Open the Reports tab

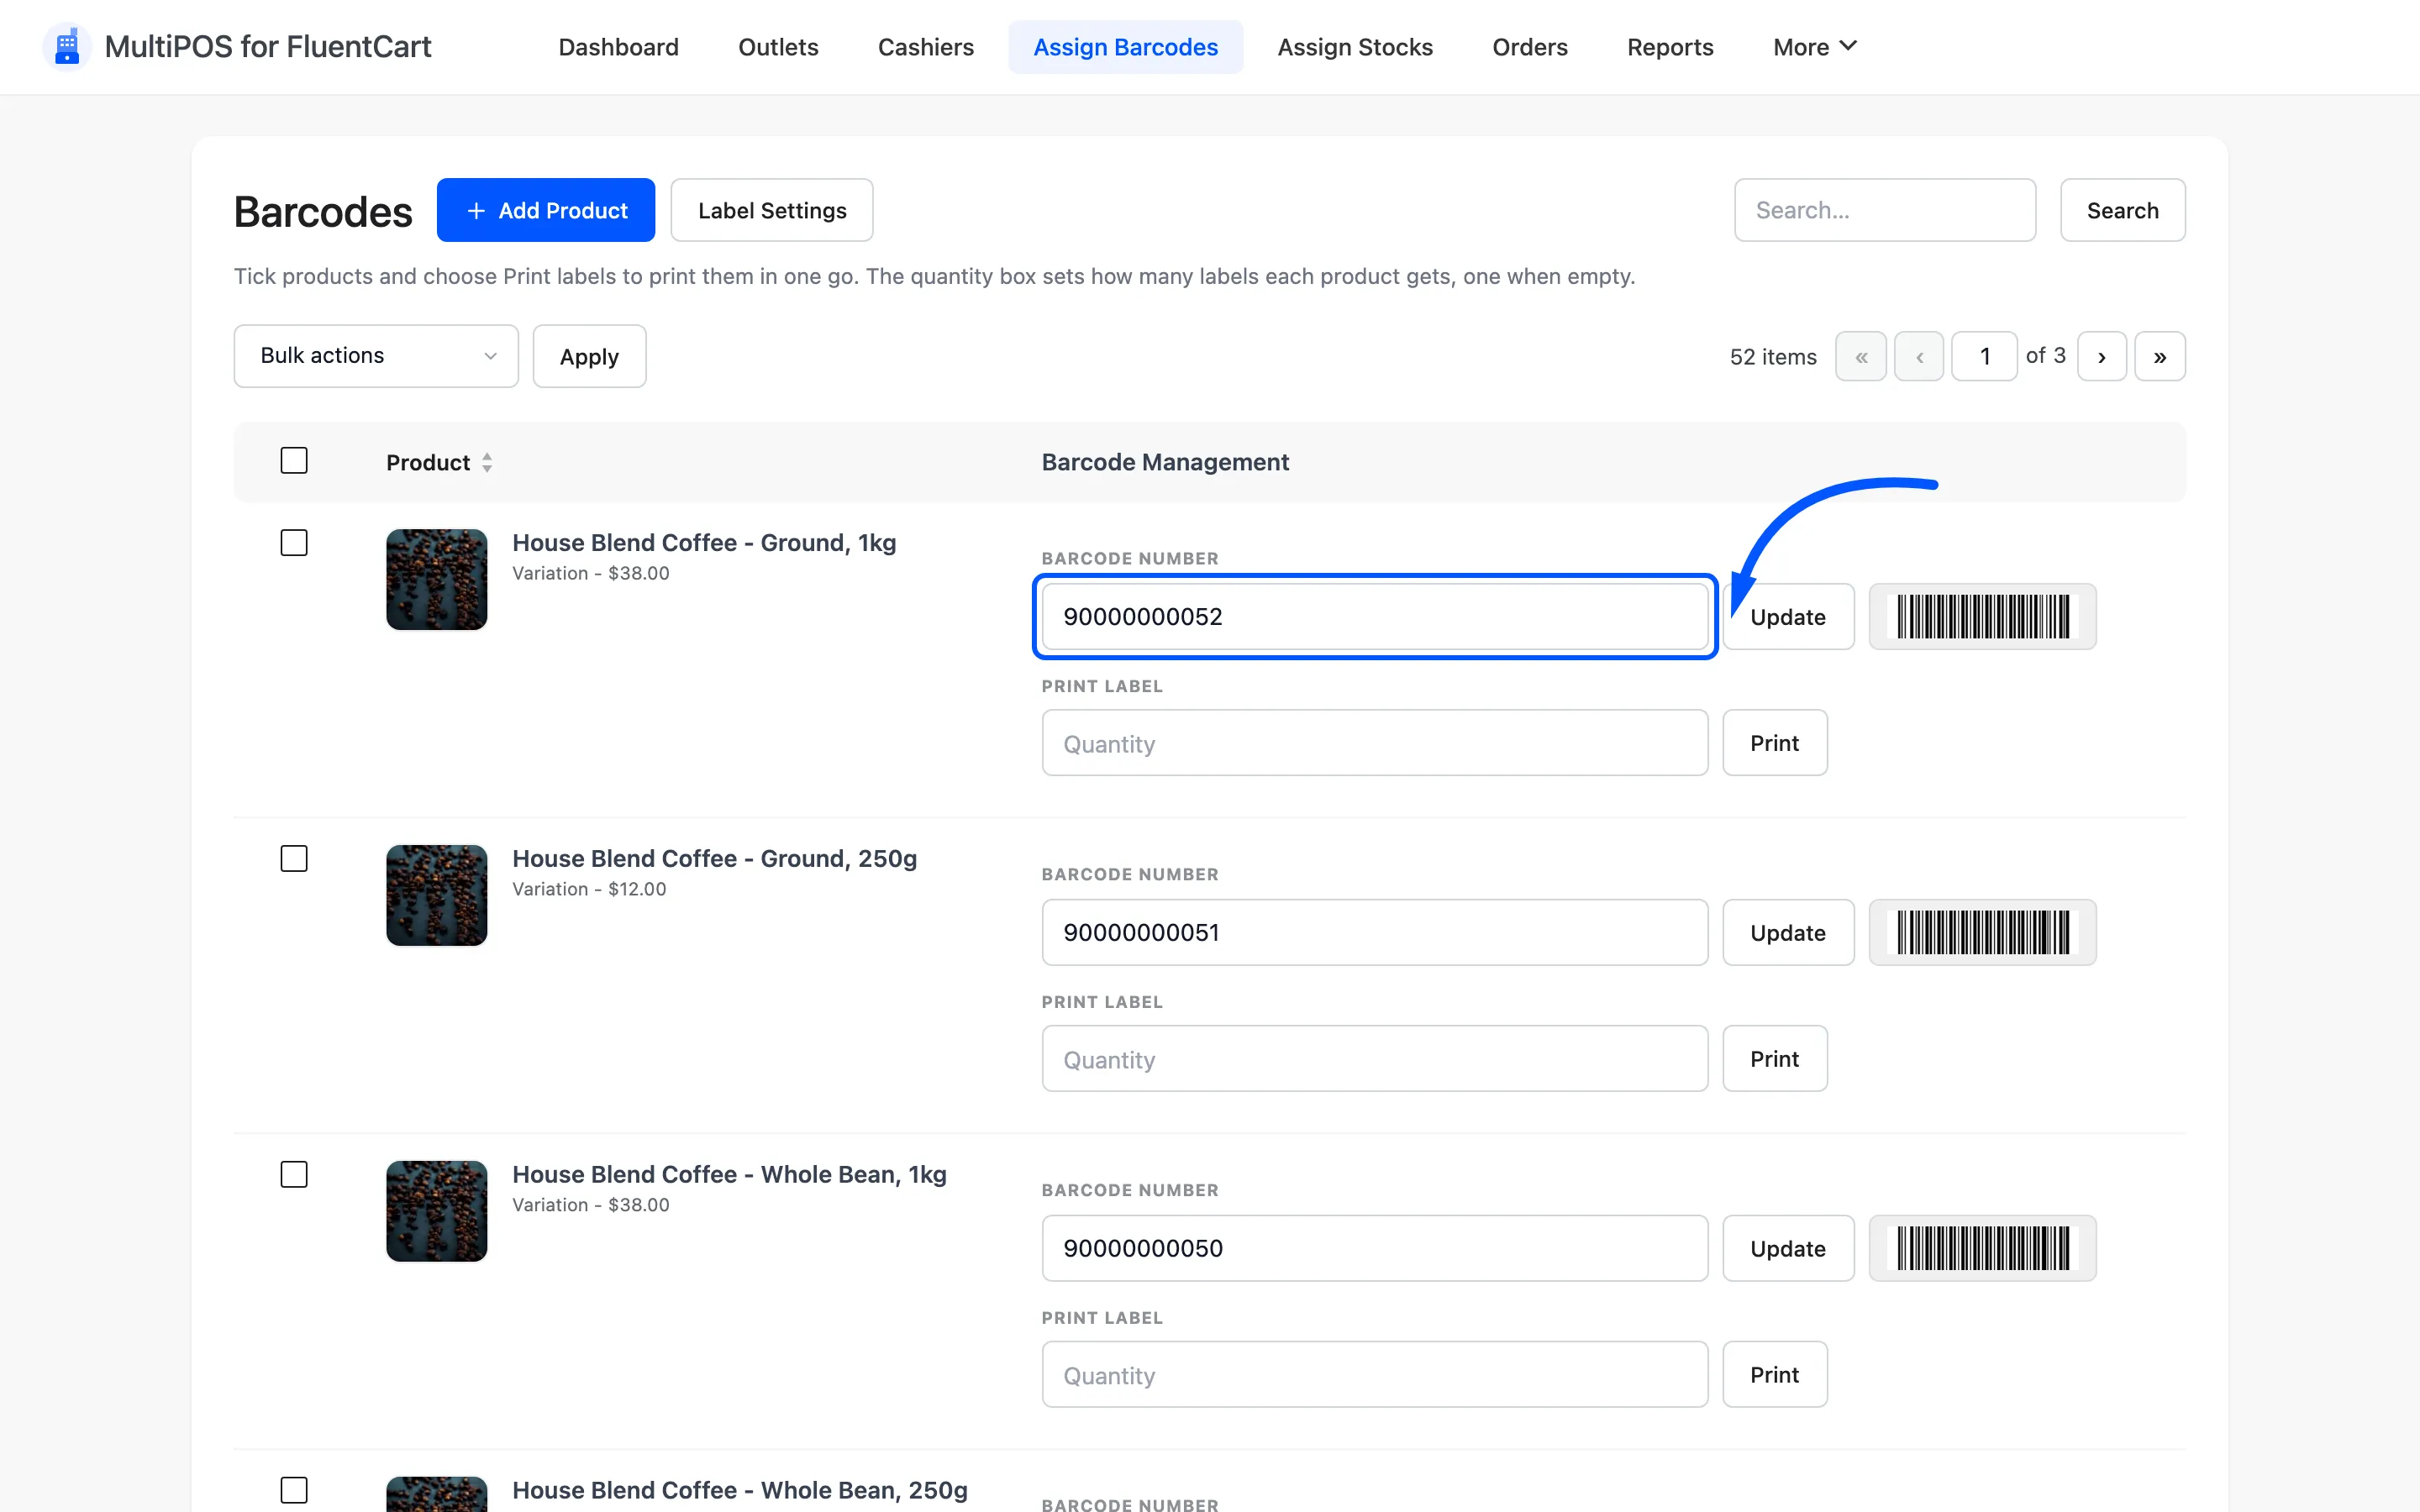[x=1670, y=47]
